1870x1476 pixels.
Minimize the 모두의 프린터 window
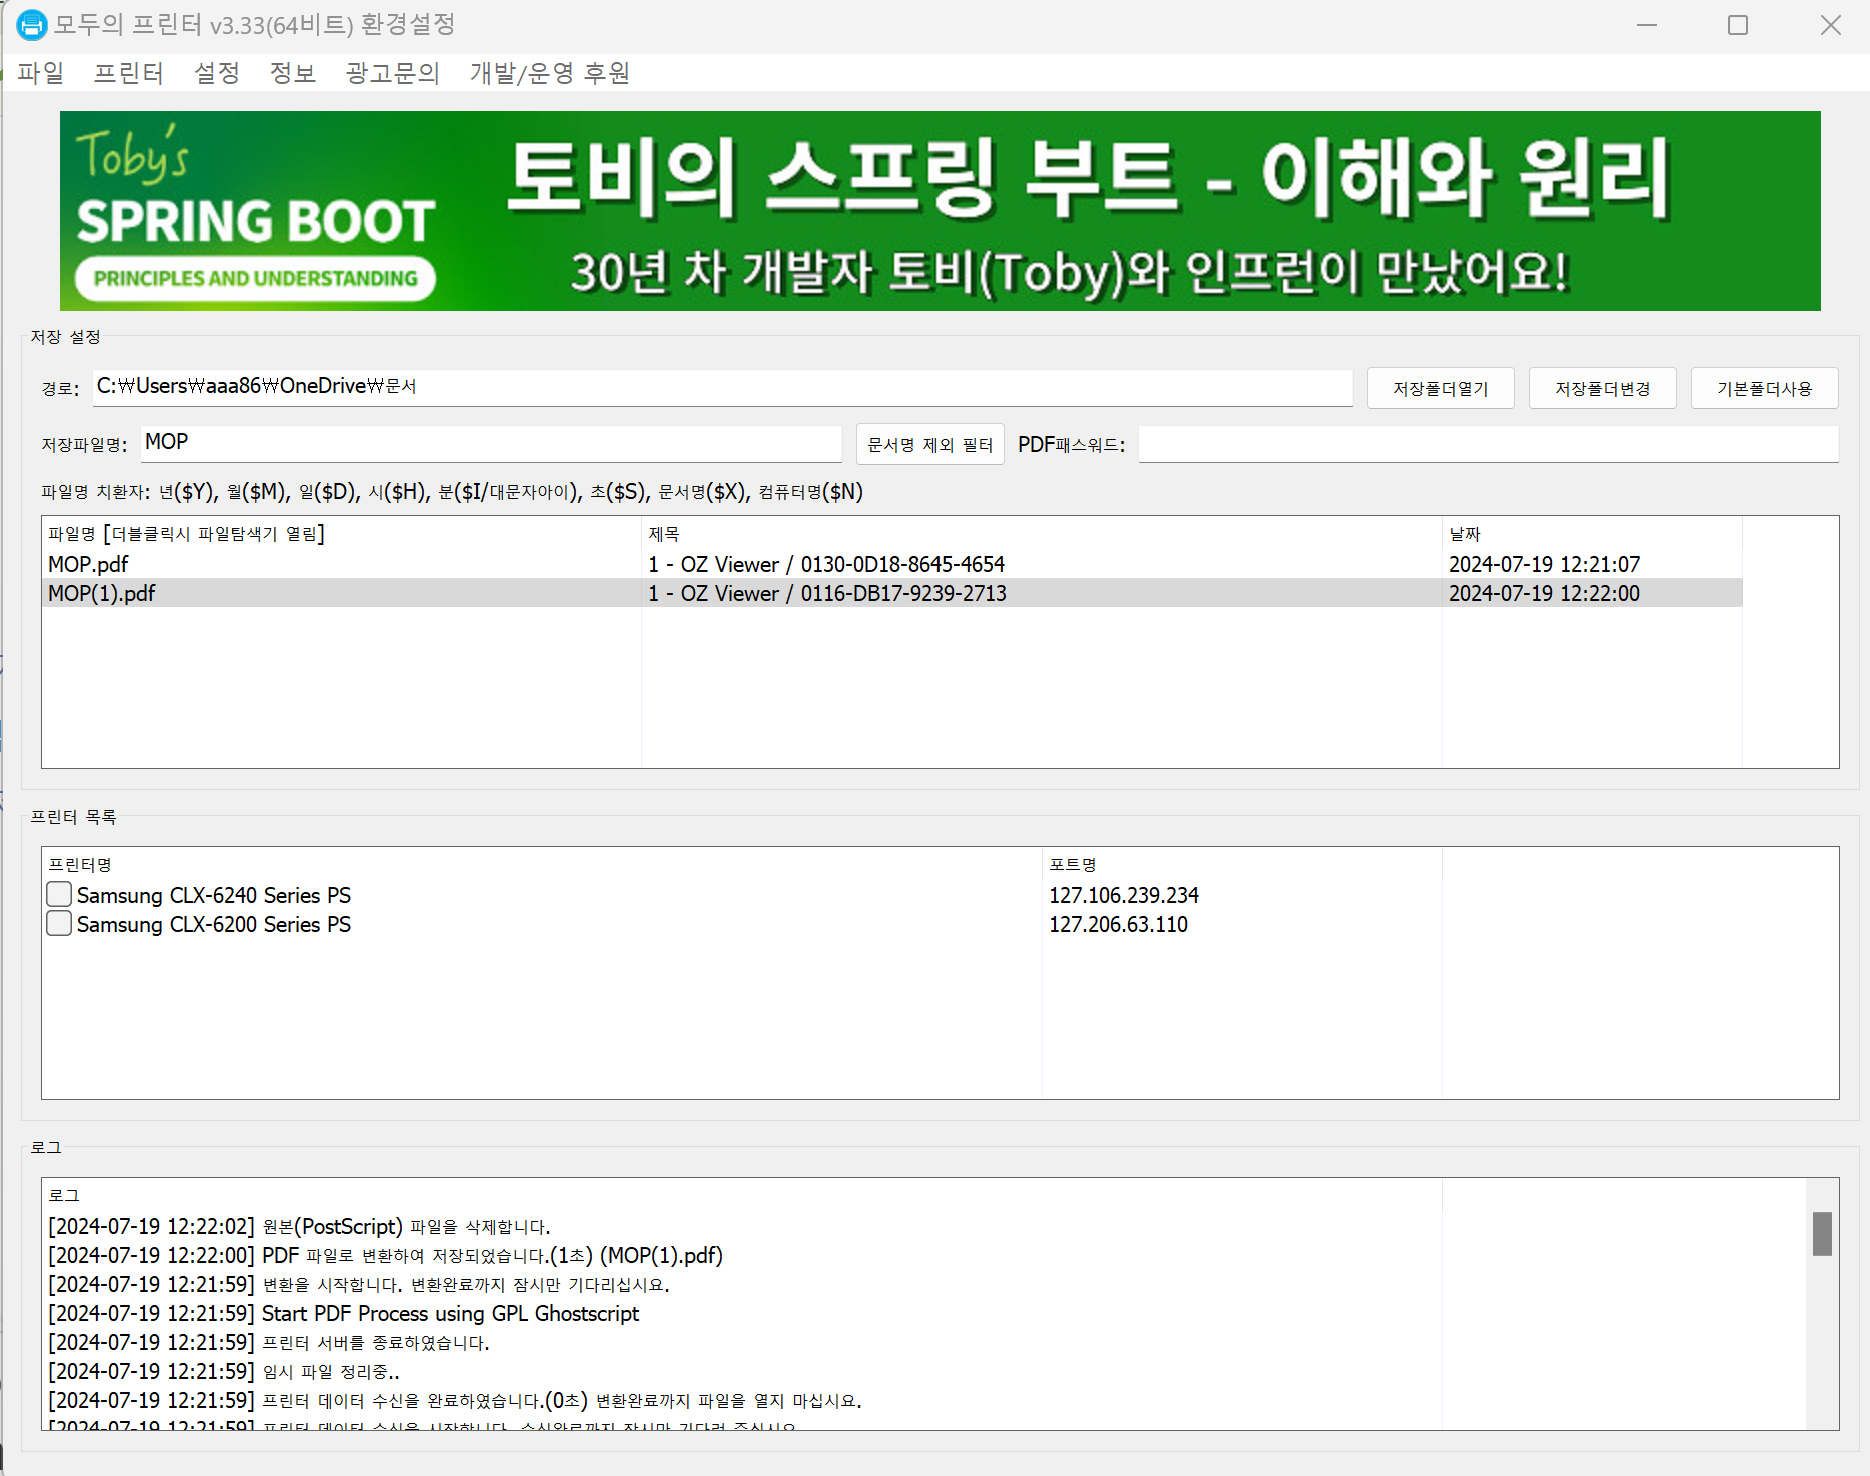tap(1647, 25)
